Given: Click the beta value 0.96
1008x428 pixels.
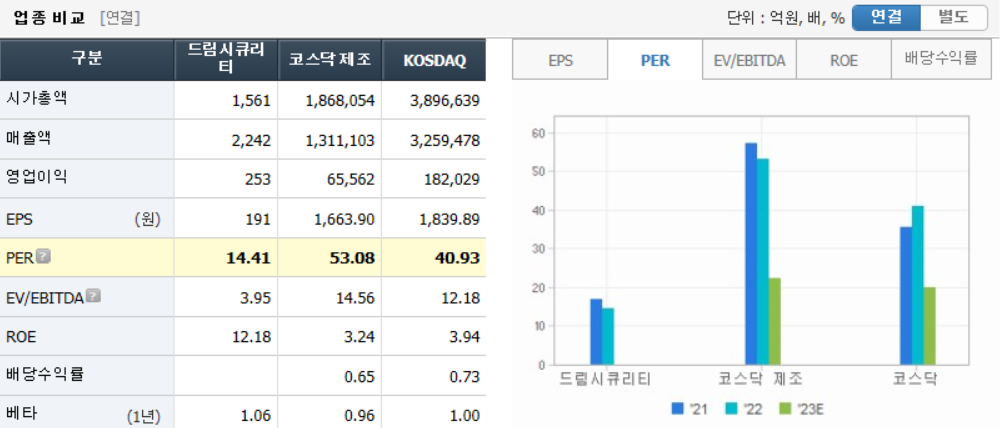Looking at the screenshot, I should pyautogui.click(x=358, y=416).
